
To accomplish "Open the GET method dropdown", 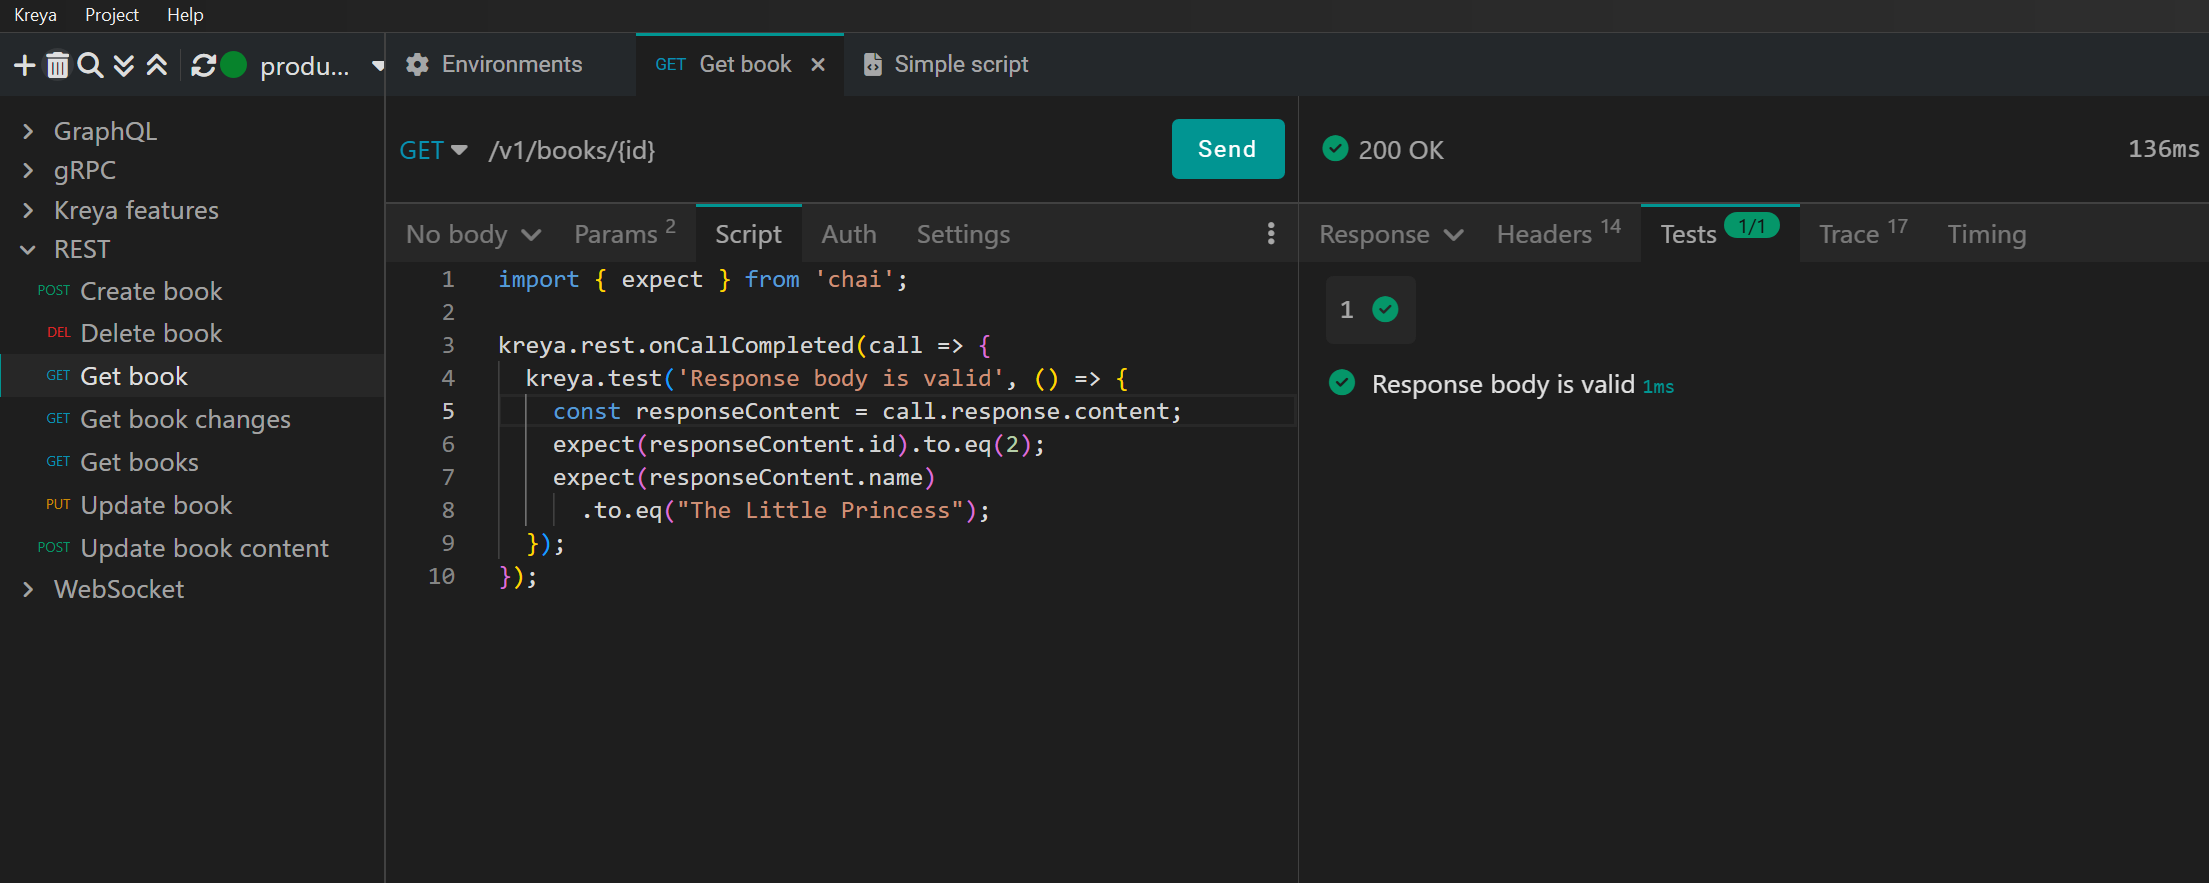I will coord(434,150).
